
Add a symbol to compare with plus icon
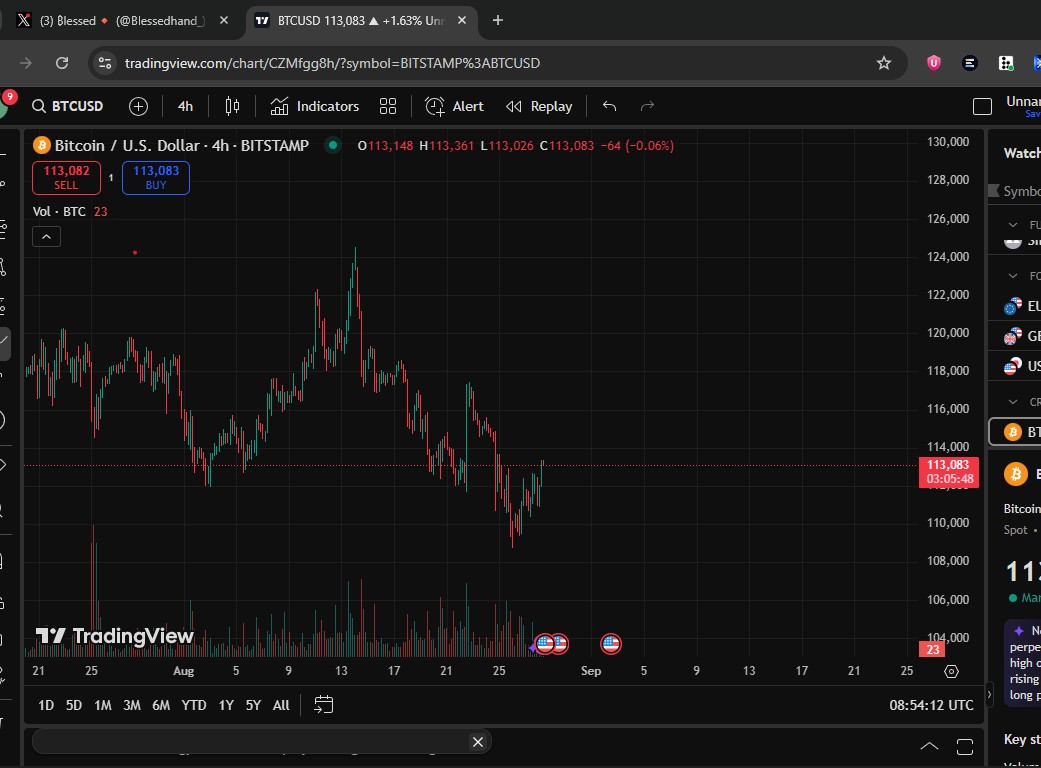click(138, 106)
